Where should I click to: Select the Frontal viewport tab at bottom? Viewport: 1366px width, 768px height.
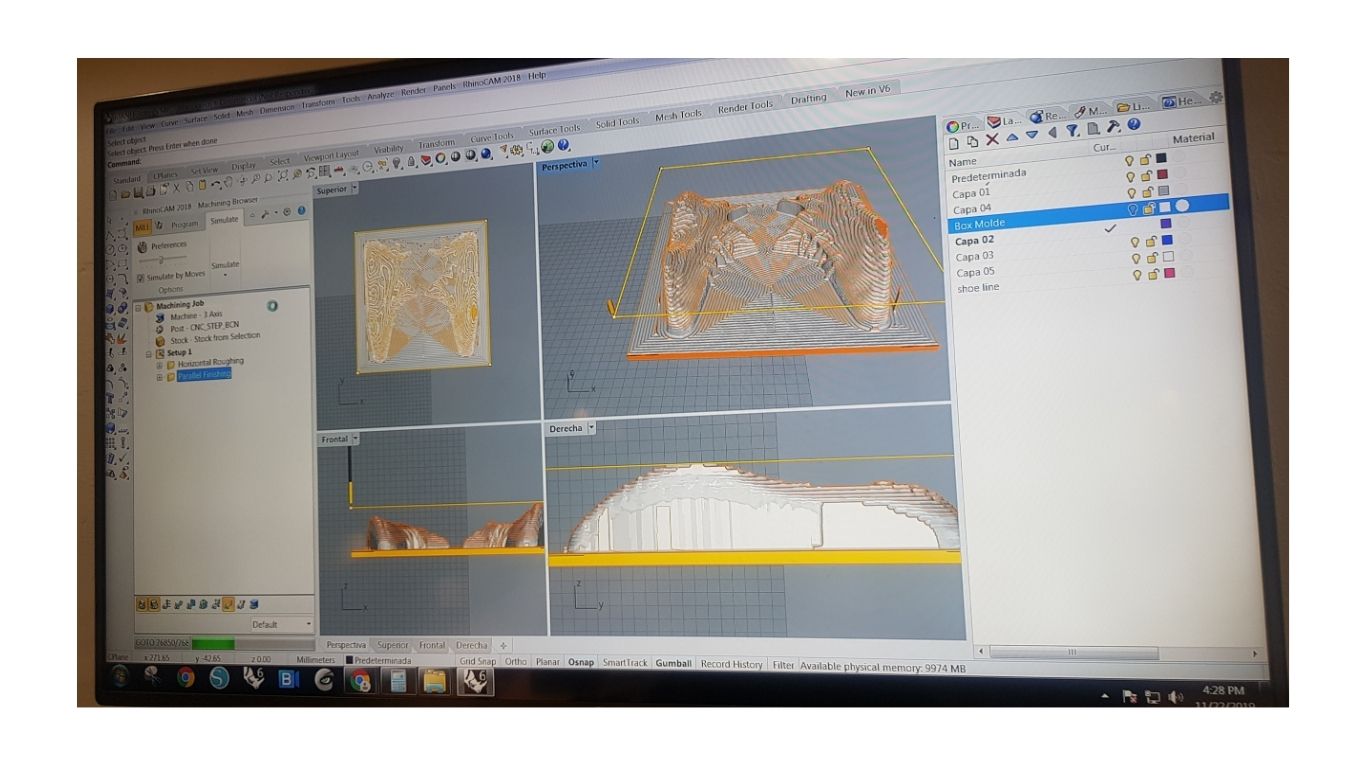click(x=432, y=645)
